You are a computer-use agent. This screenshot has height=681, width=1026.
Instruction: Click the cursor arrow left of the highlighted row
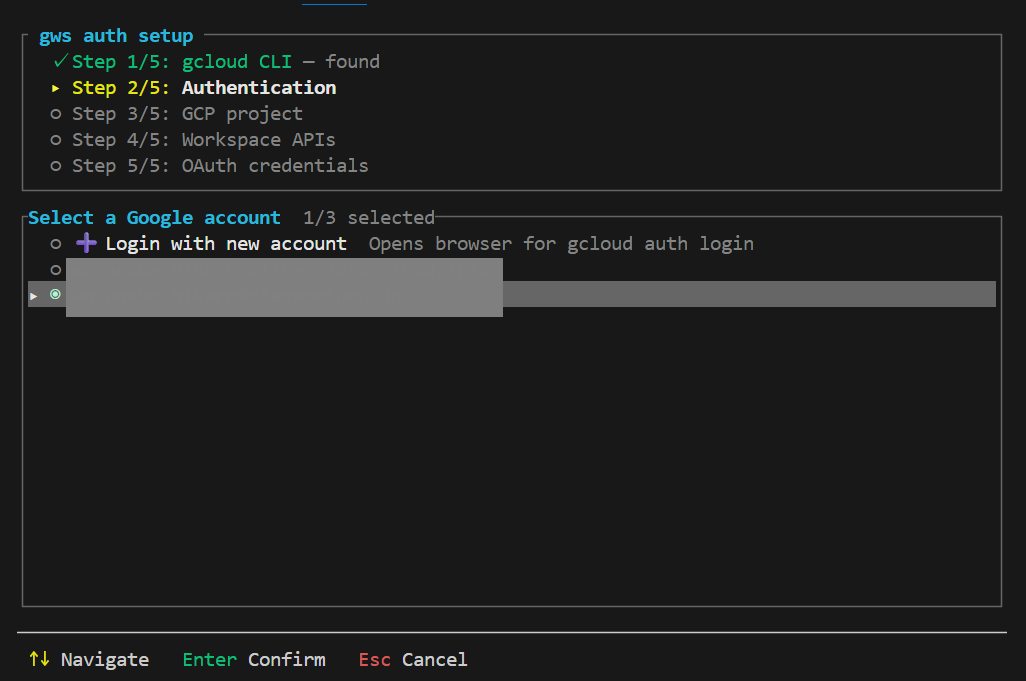(x=35, y=295)
